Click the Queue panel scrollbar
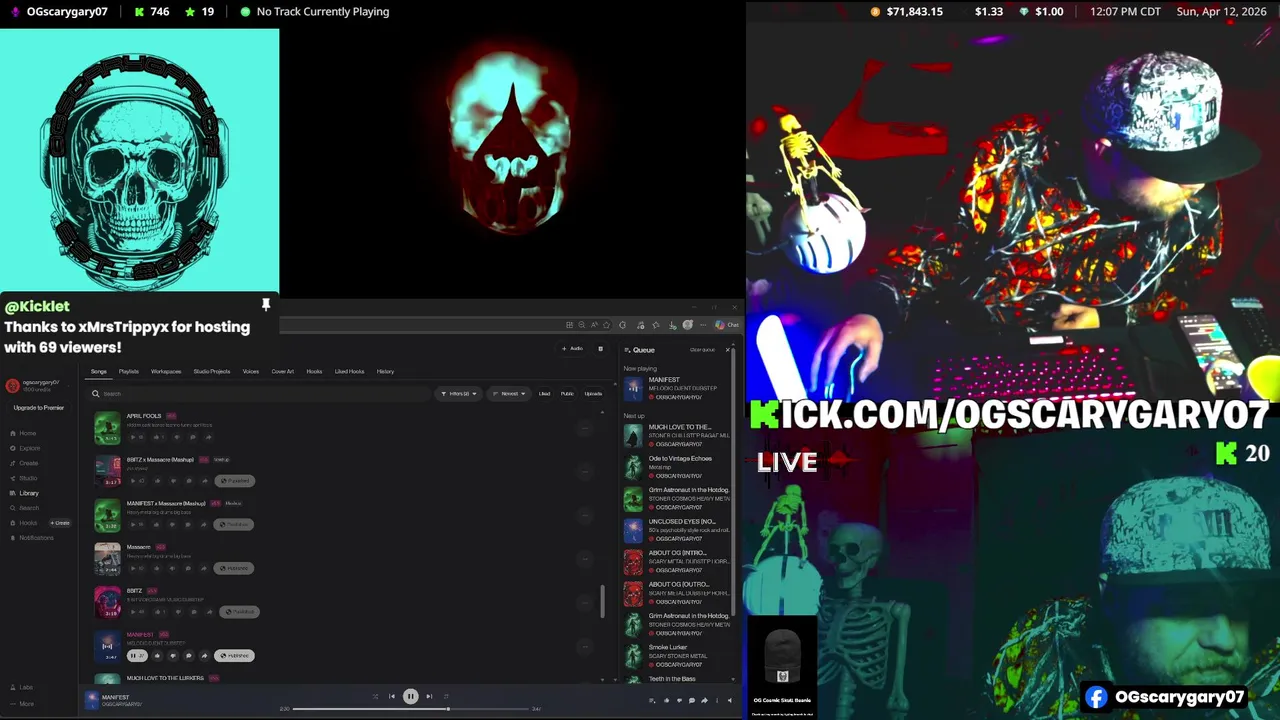1280x720 pixels. coord(735,480)
